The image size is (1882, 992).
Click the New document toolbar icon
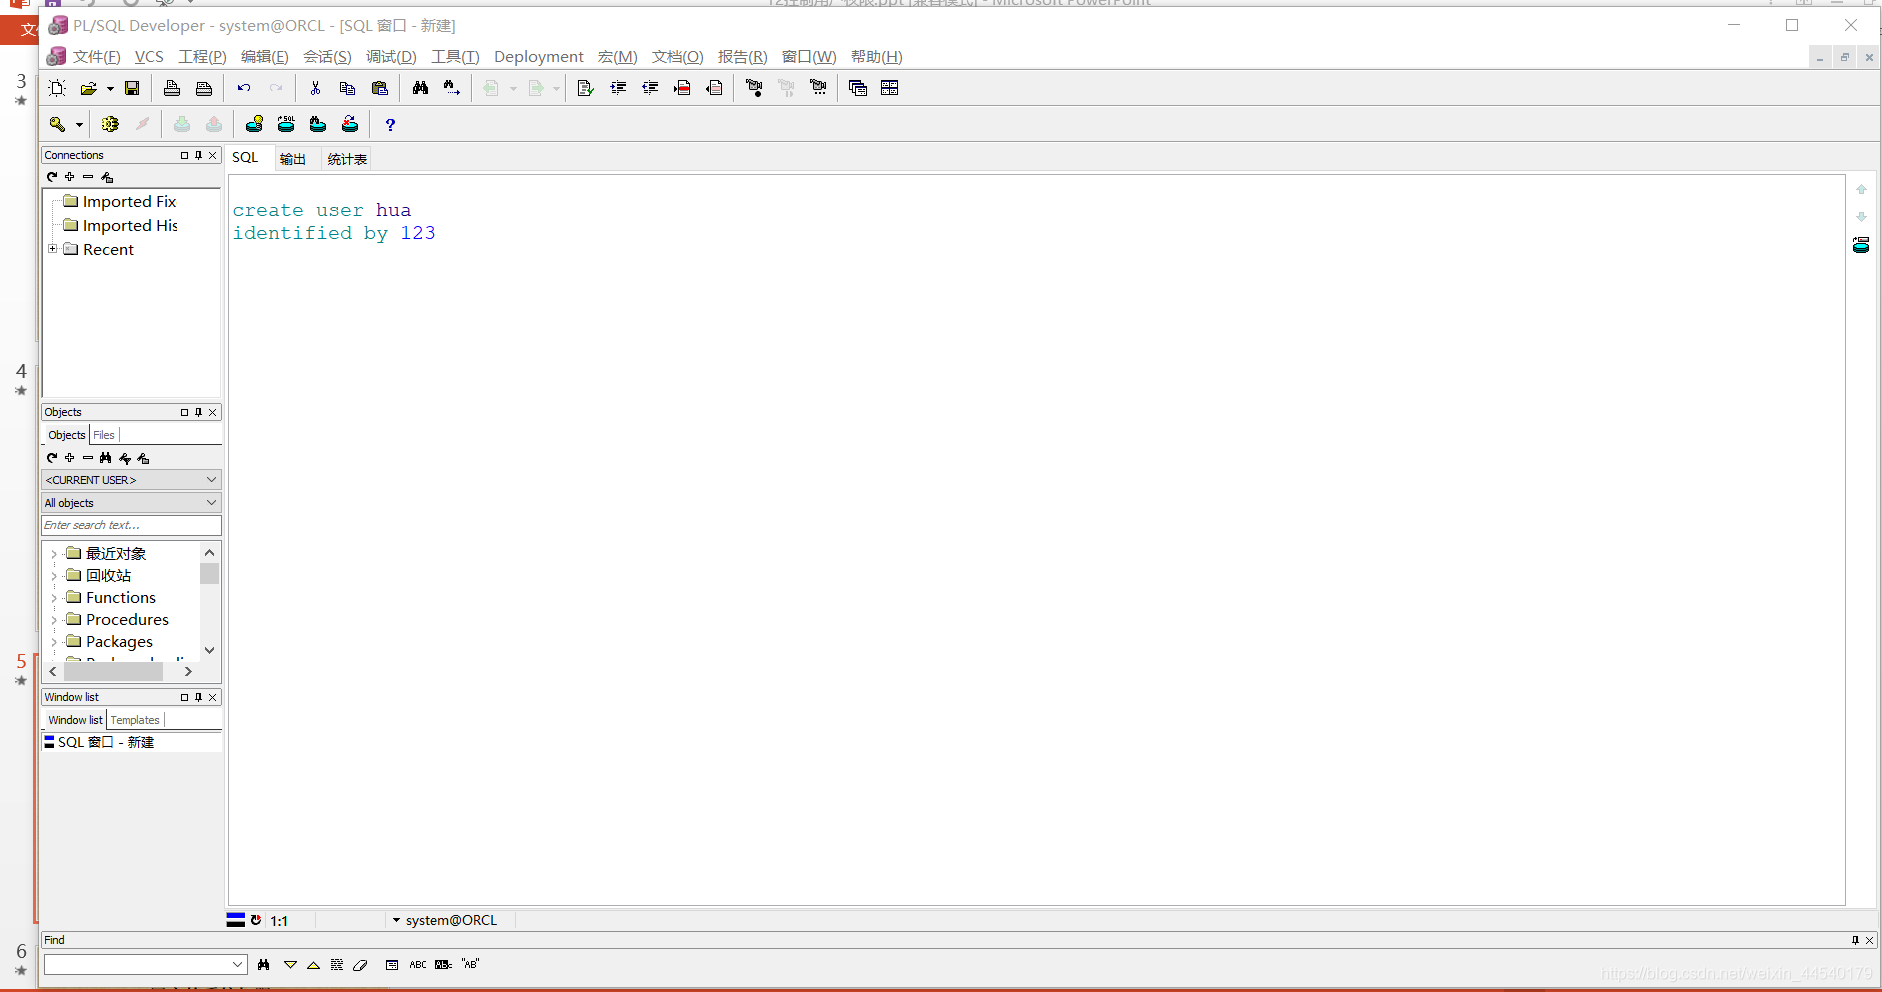[x=57, y=88]
